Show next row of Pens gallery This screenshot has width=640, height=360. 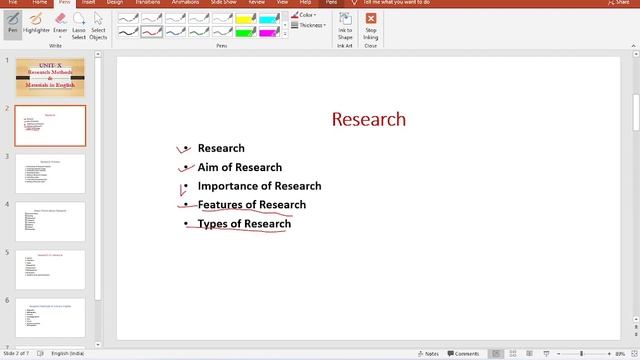[x=285, y=25]
